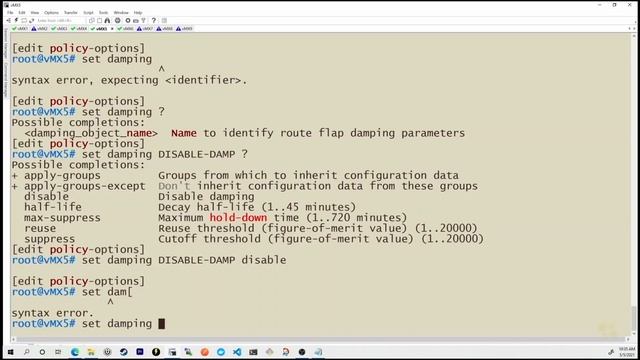This screenshot has width=640, height=360.
Task: Click the Copy toolbar icon
Action: (92, 20)
